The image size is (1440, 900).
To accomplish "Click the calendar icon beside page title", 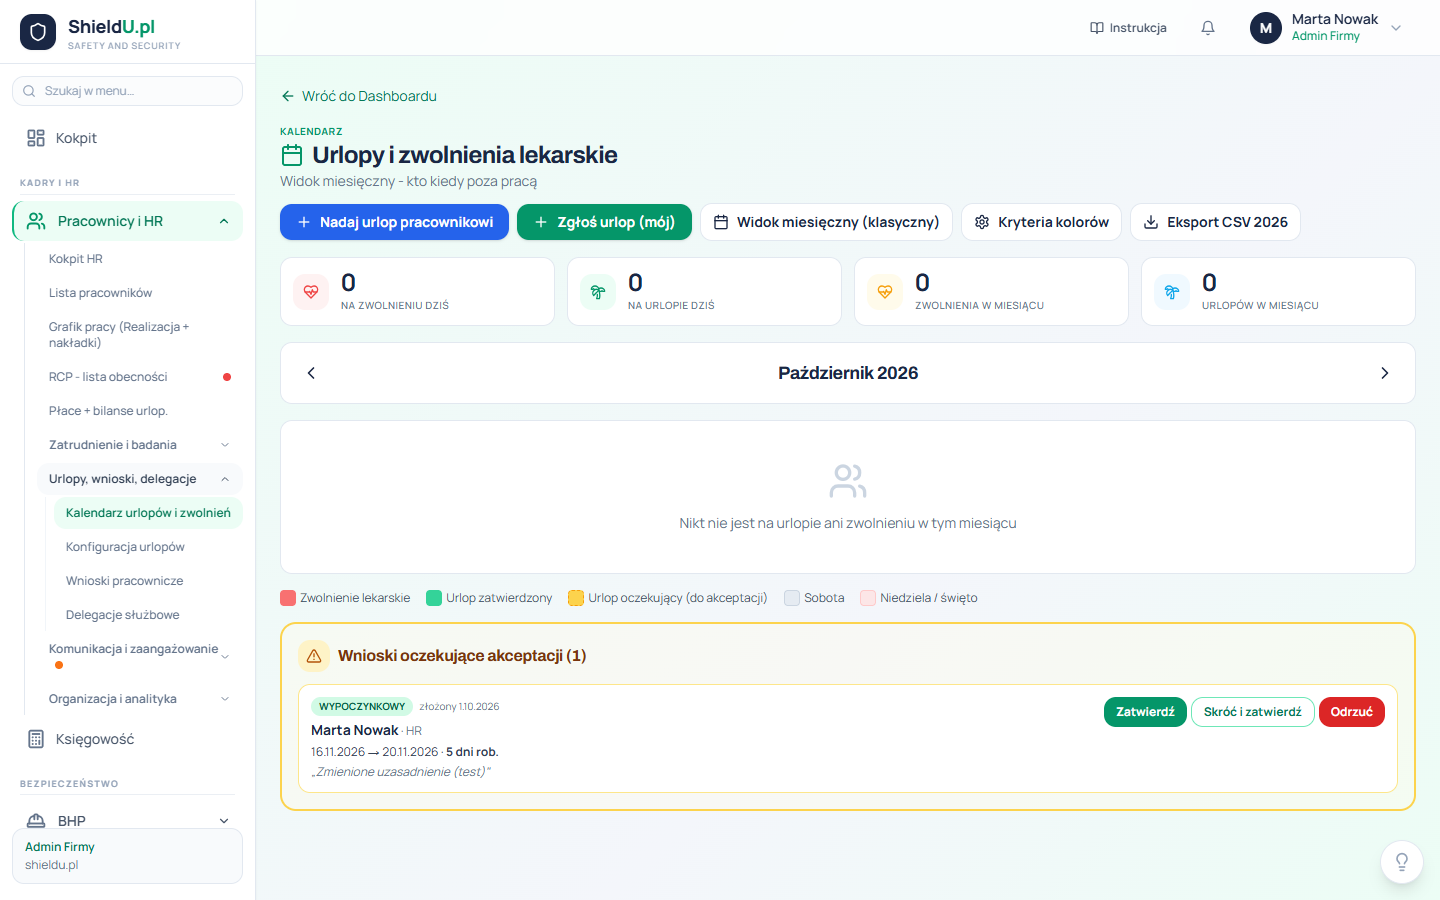I will click(292, 155).
